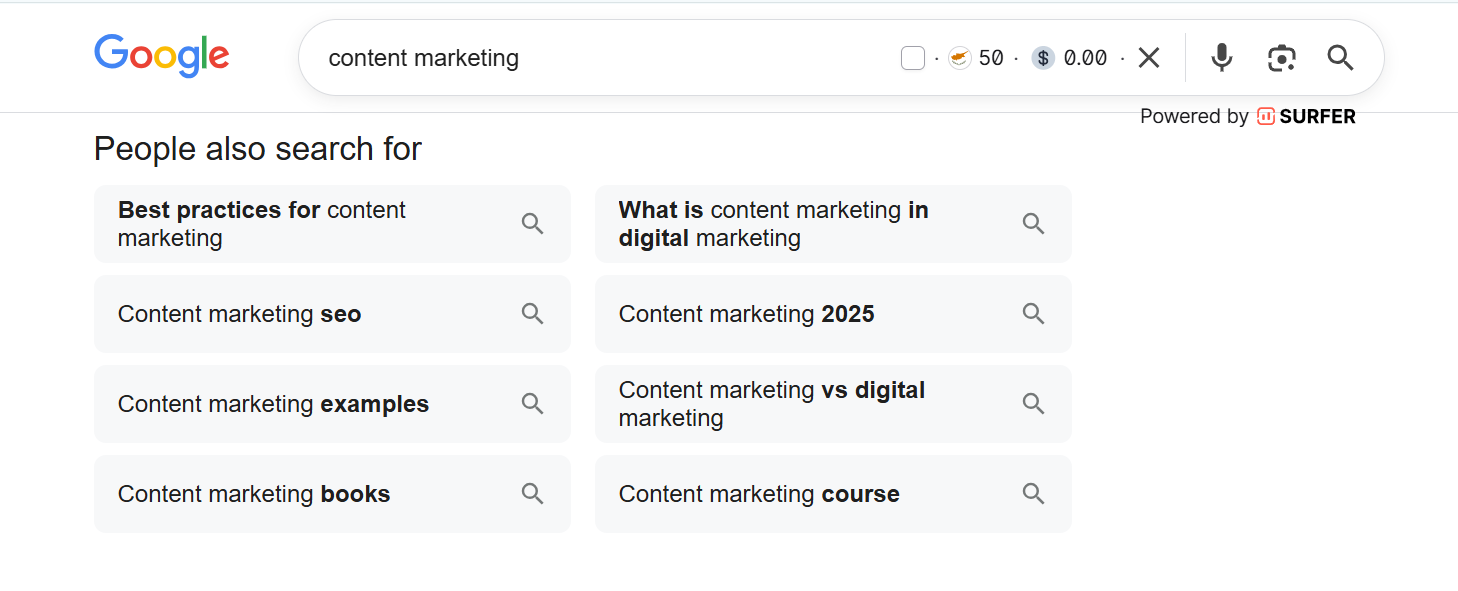The width and height of the screenshot is (1458, 591).
Task: Click the magnifier on Best practices for content marketing
Action: [x=532, y=223]
